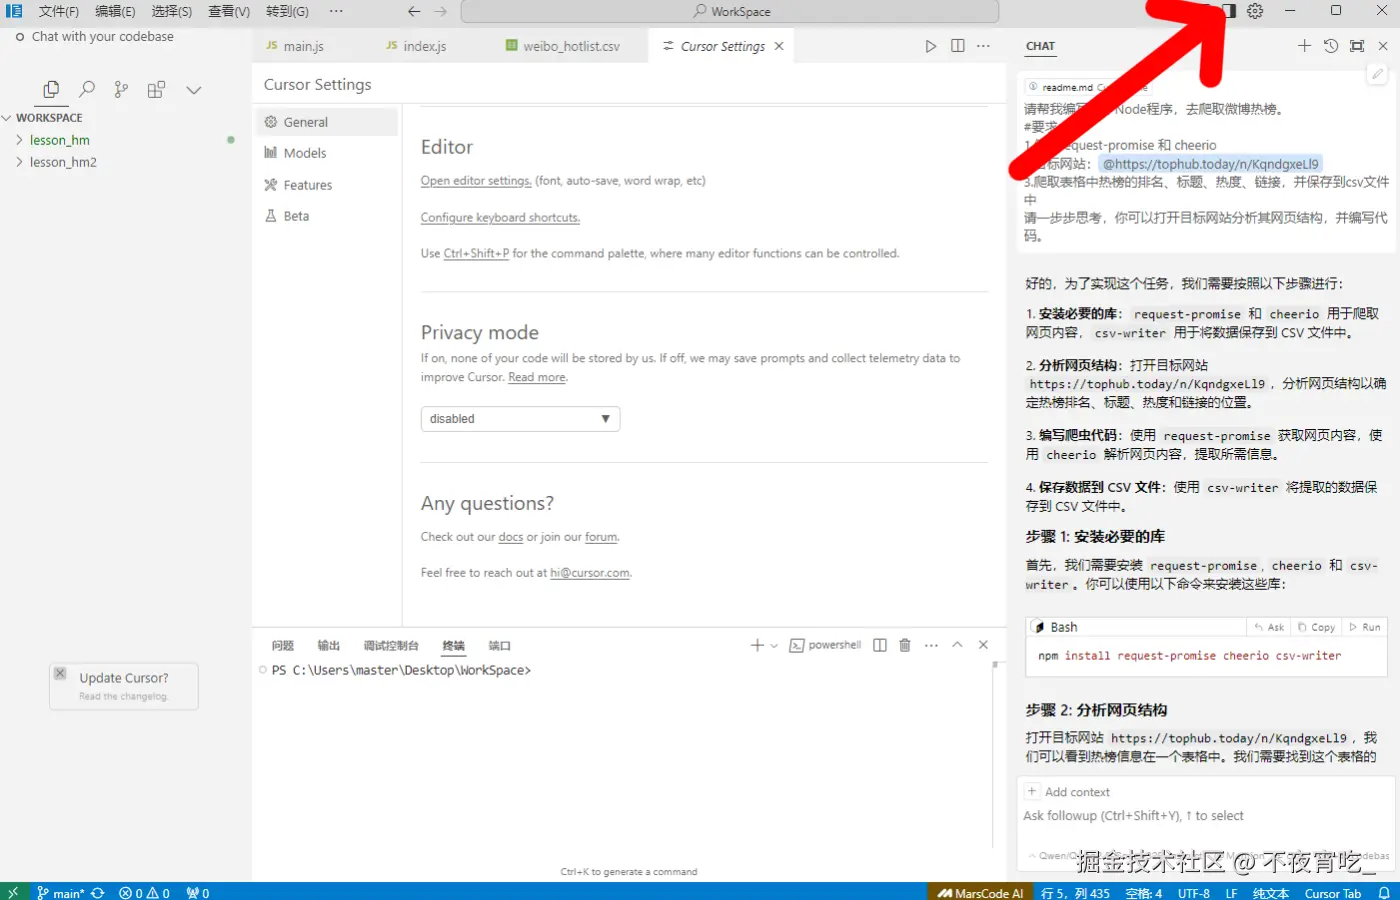Viewport: 1400px width, 900px height.
Task: Select General settings section
Action: coord(328,122)
